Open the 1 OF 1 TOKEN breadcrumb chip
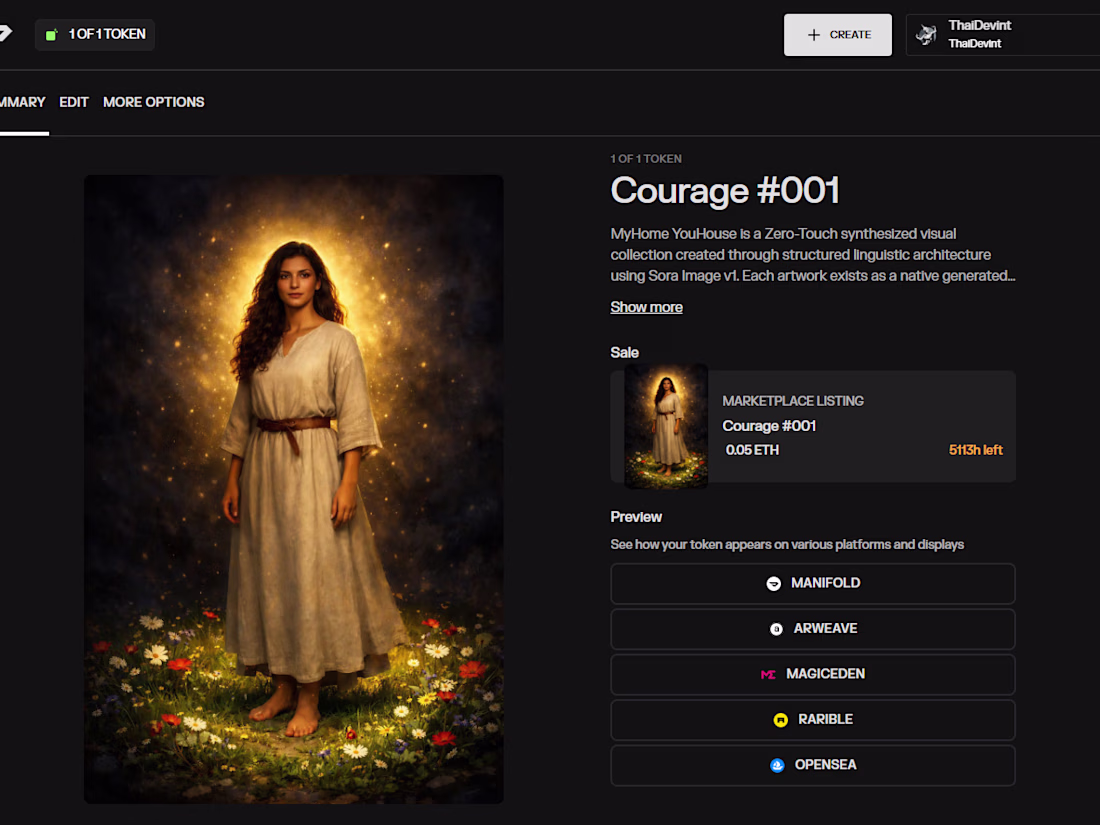 [95, 34]
